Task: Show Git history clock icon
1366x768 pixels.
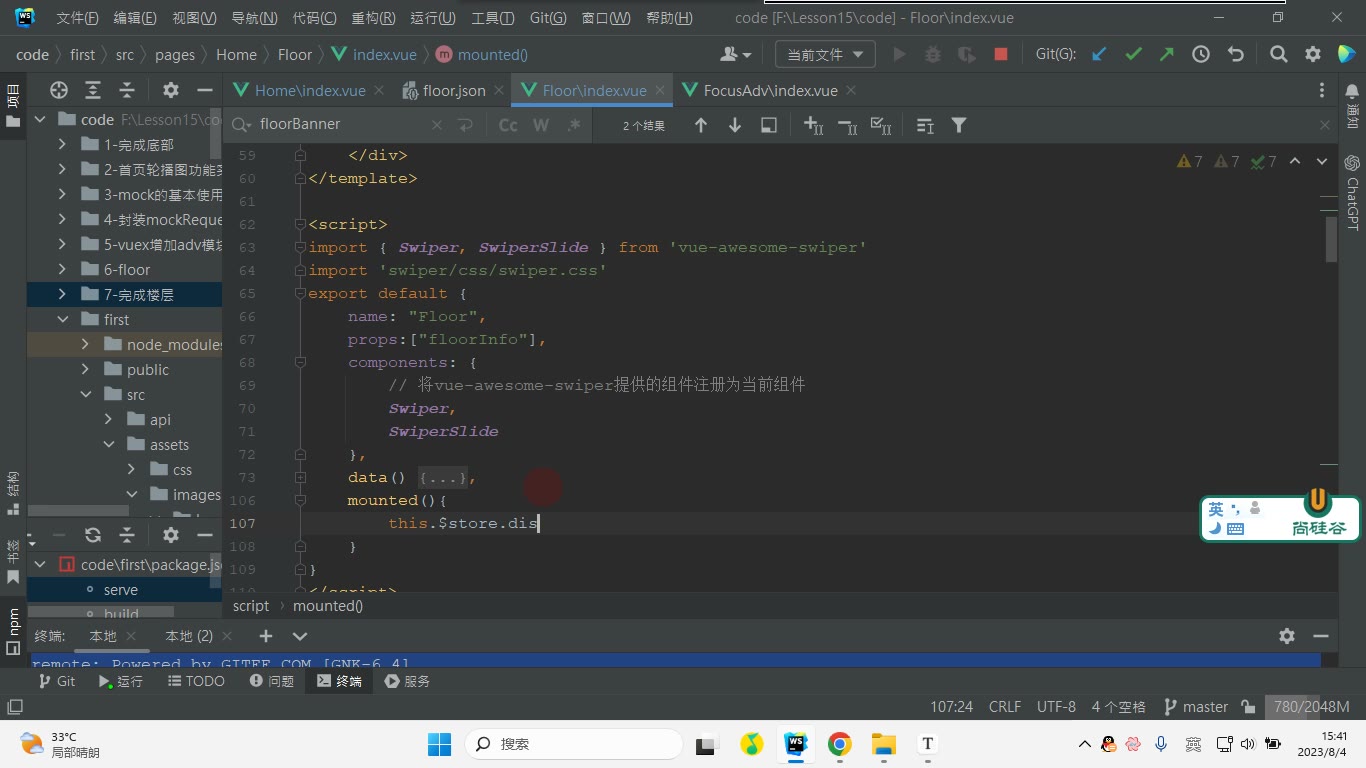Action: click(x=1200, y=55)
